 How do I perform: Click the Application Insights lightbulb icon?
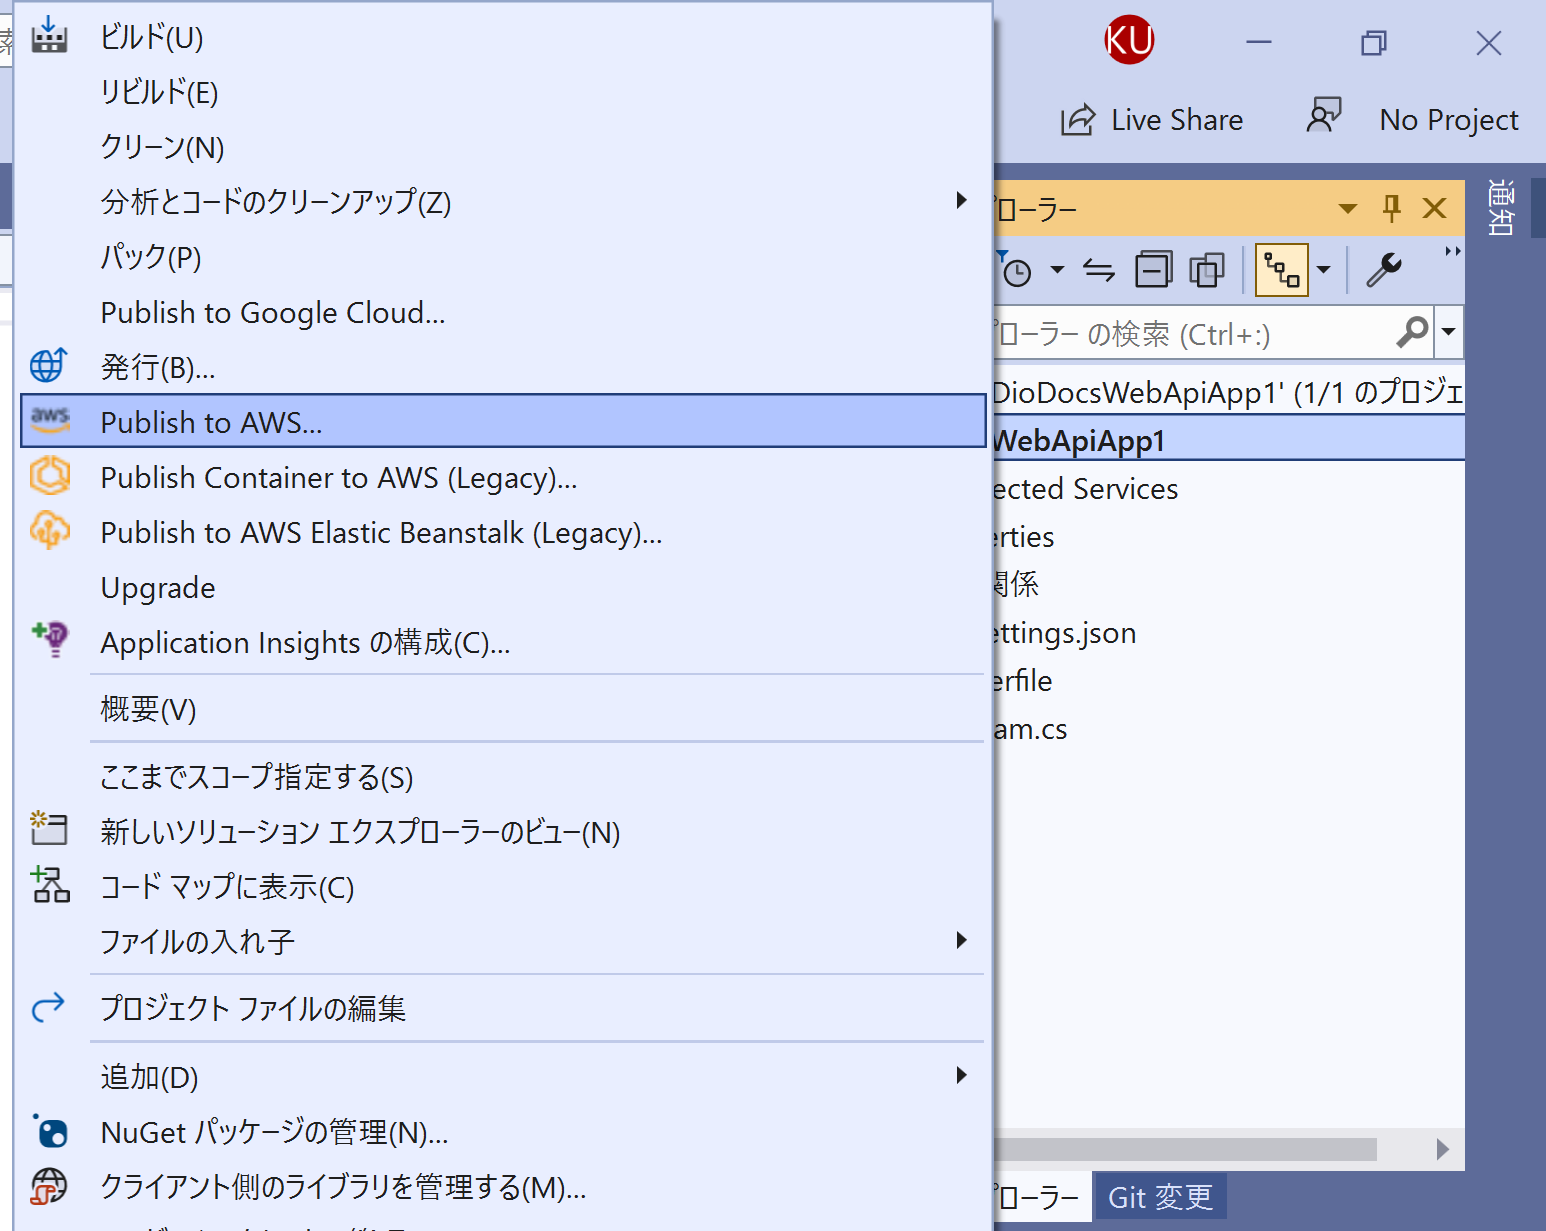50,638
